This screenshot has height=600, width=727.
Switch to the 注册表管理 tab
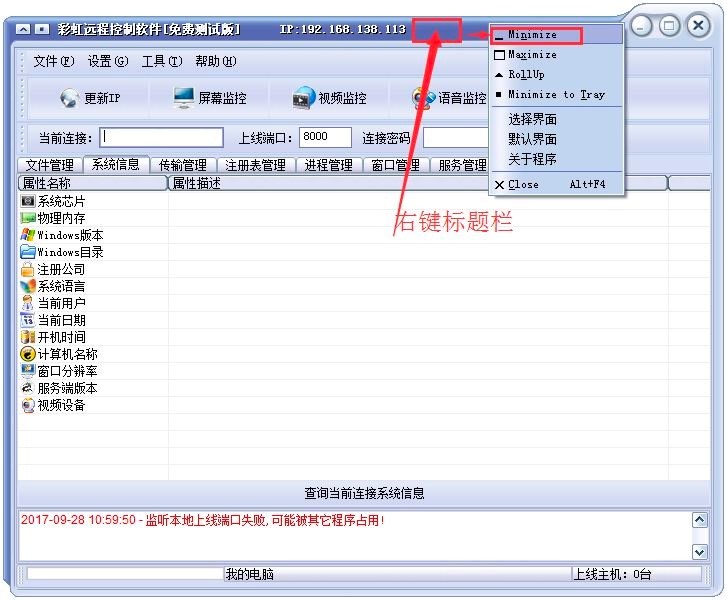pos(255,165)
